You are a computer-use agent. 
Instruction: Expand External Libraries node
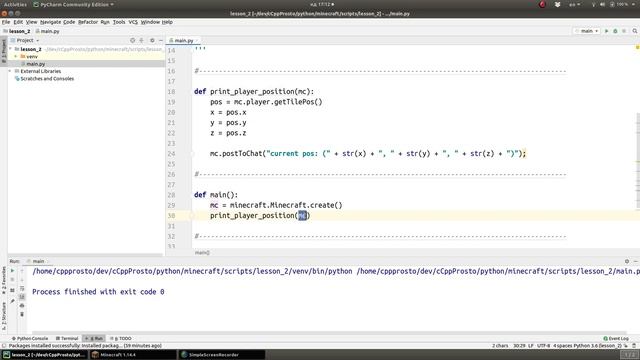point(10,71)
